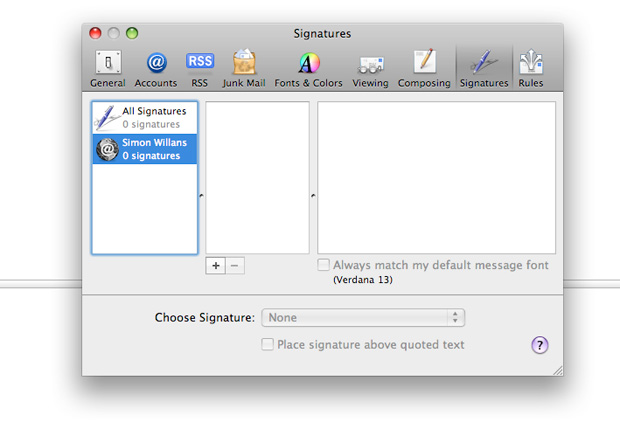Close the Signatures preferences window

click(x=96, y=33)
